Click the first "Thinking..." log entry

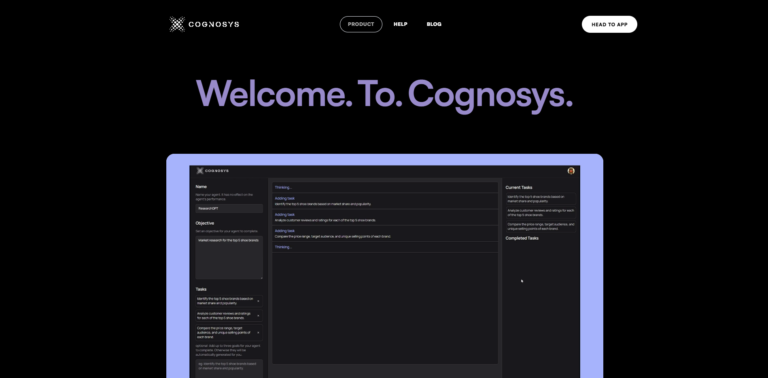[385, 188]
